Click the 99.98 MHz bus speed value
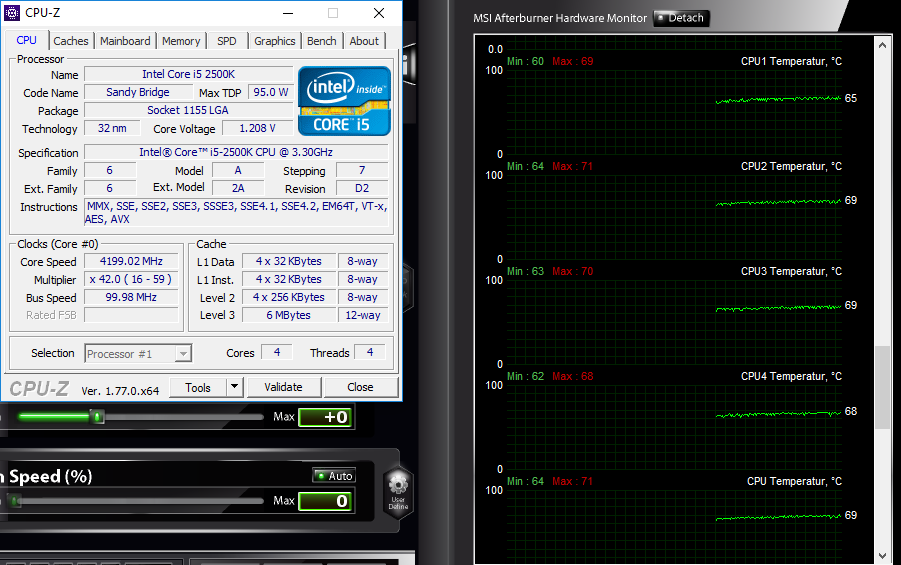 131,297
